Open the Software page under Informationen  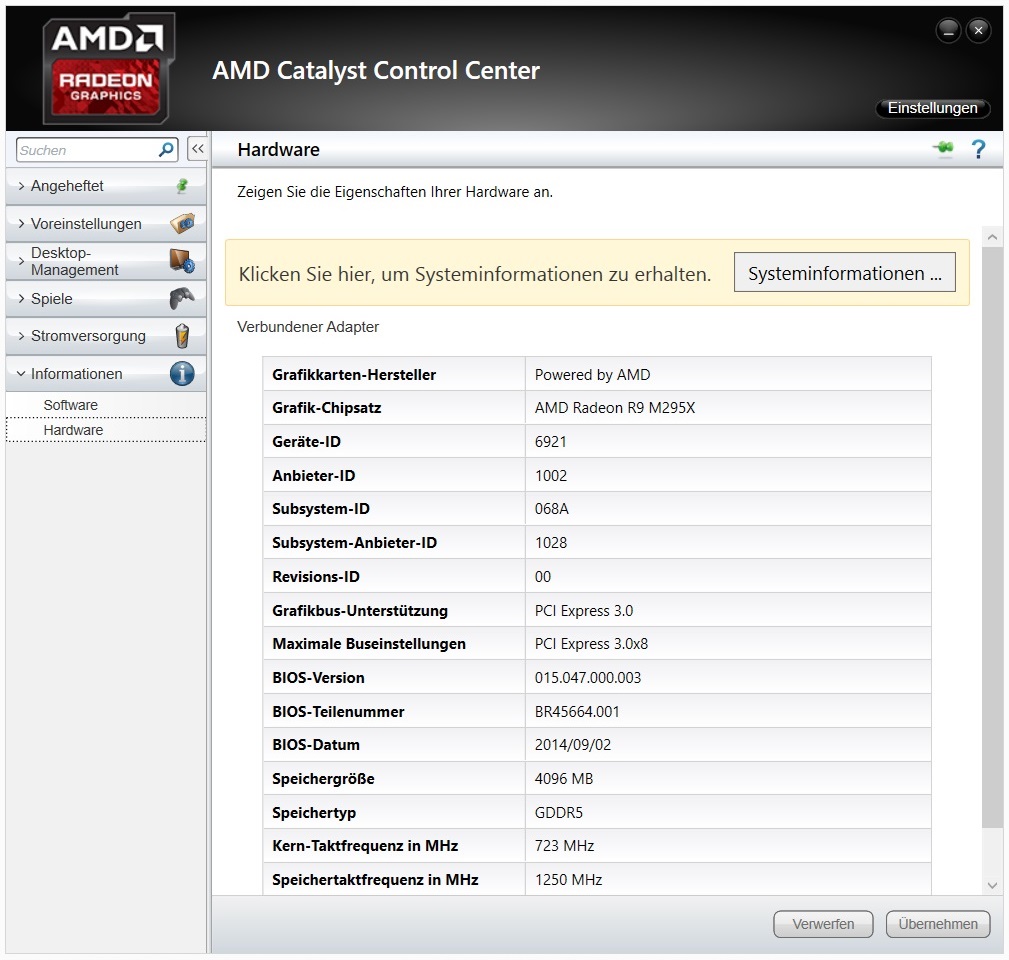pos(71,405)
